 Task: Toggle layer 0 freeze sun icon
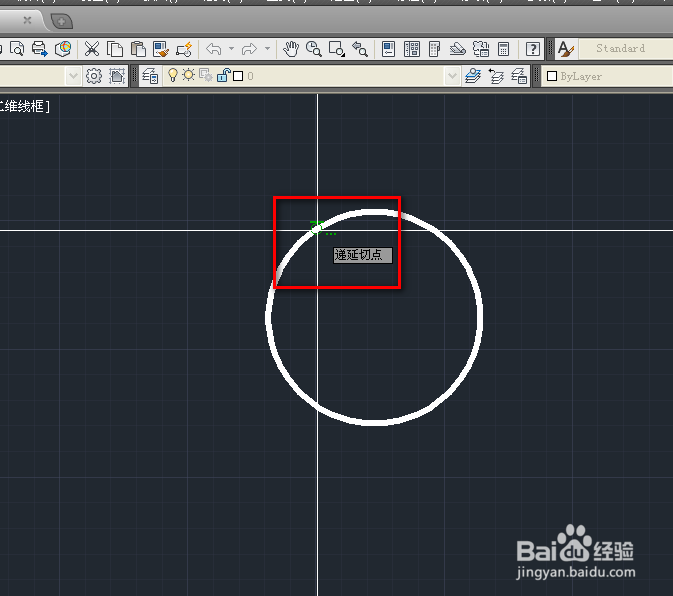point(188,75)
